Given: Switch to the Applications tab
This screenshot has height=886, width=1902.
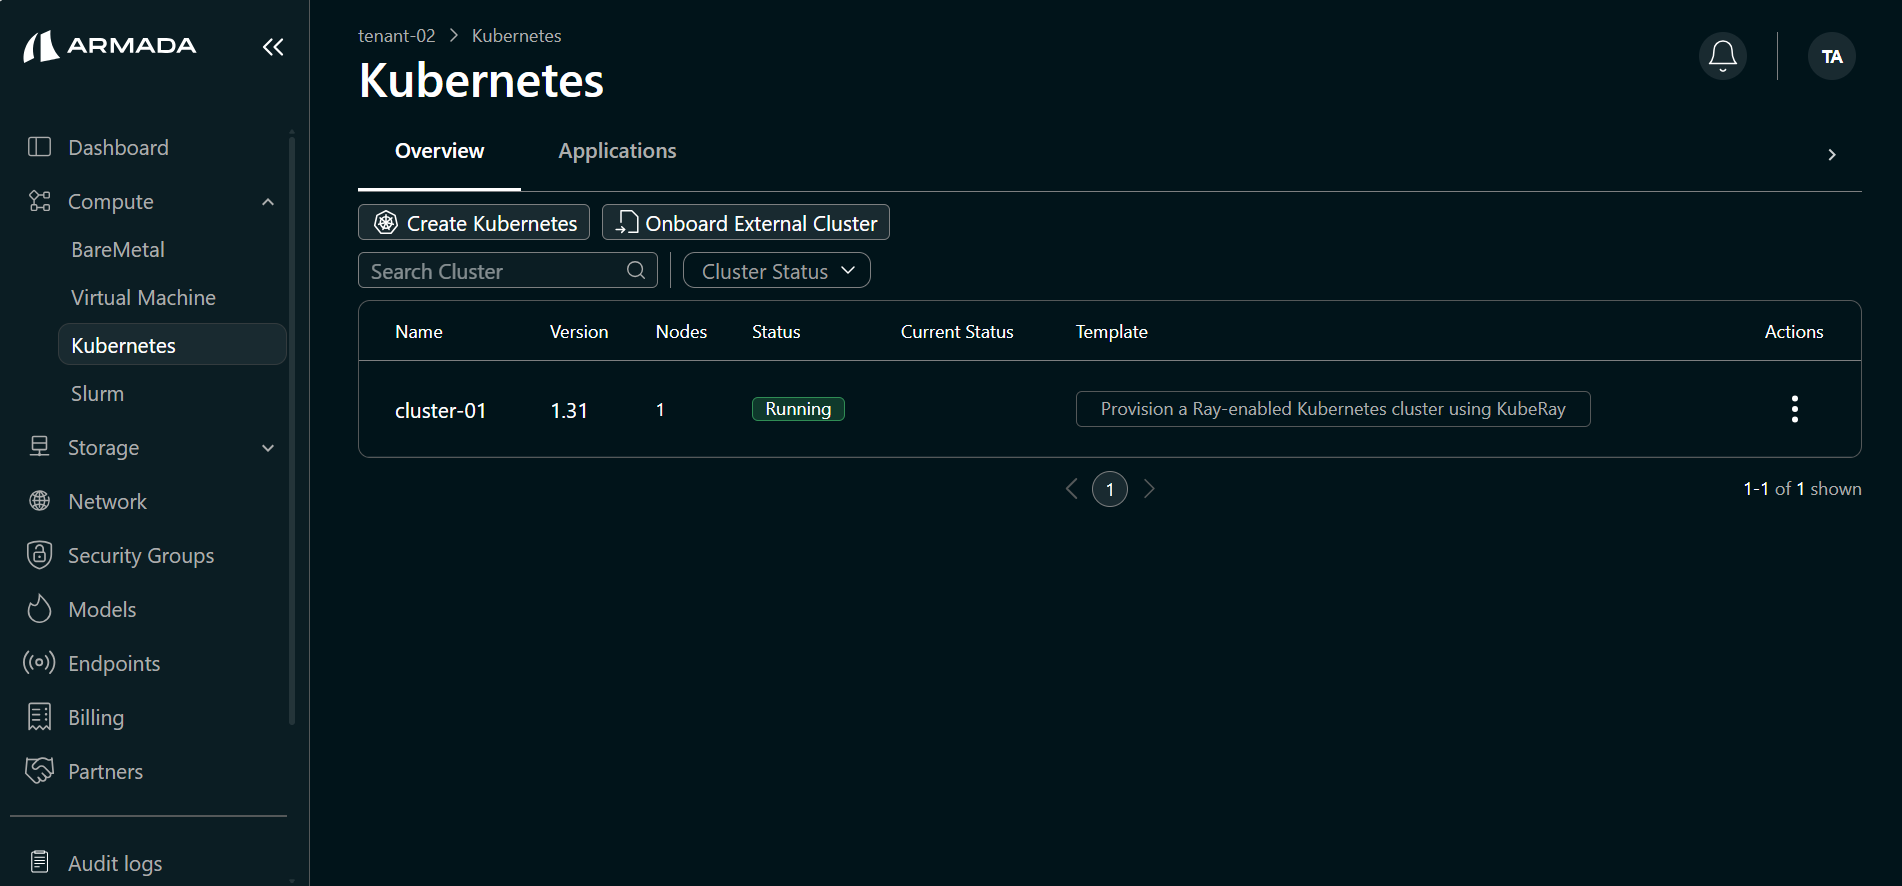Looking at the screenshot, I should (x=617, y=151).
